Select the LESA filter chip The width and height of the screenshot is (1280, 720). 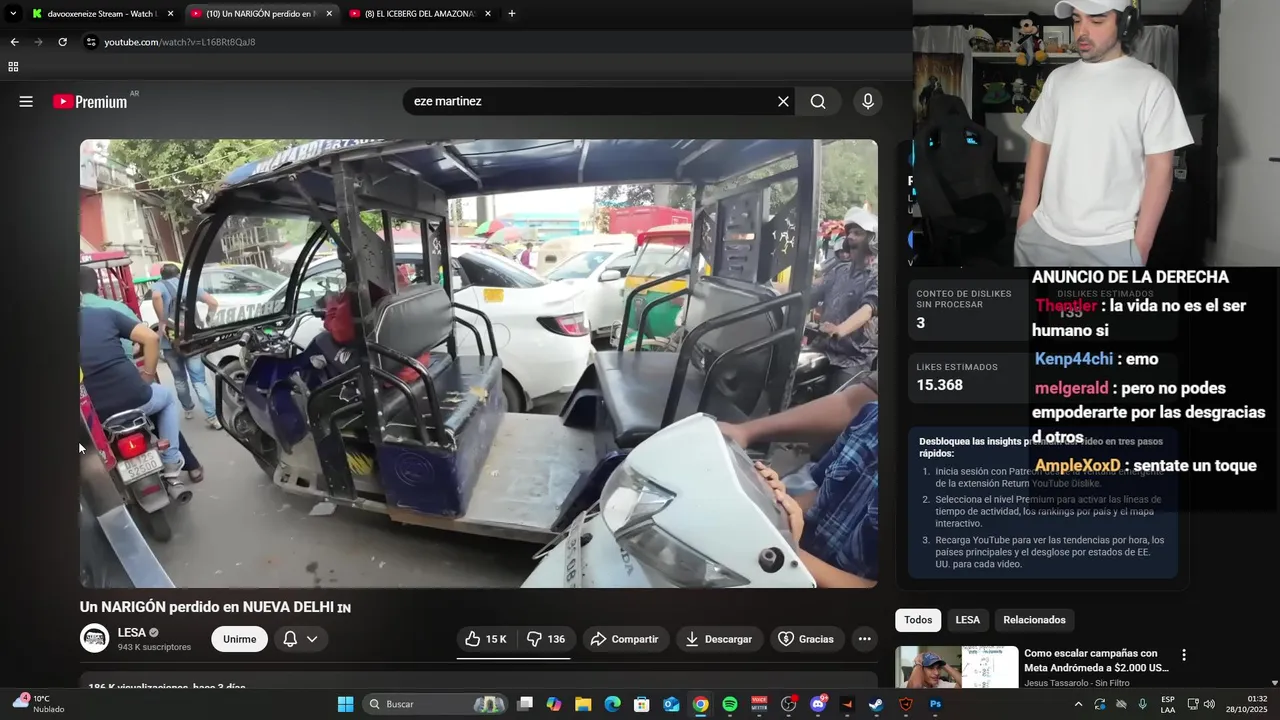click(x=967, y=620)
